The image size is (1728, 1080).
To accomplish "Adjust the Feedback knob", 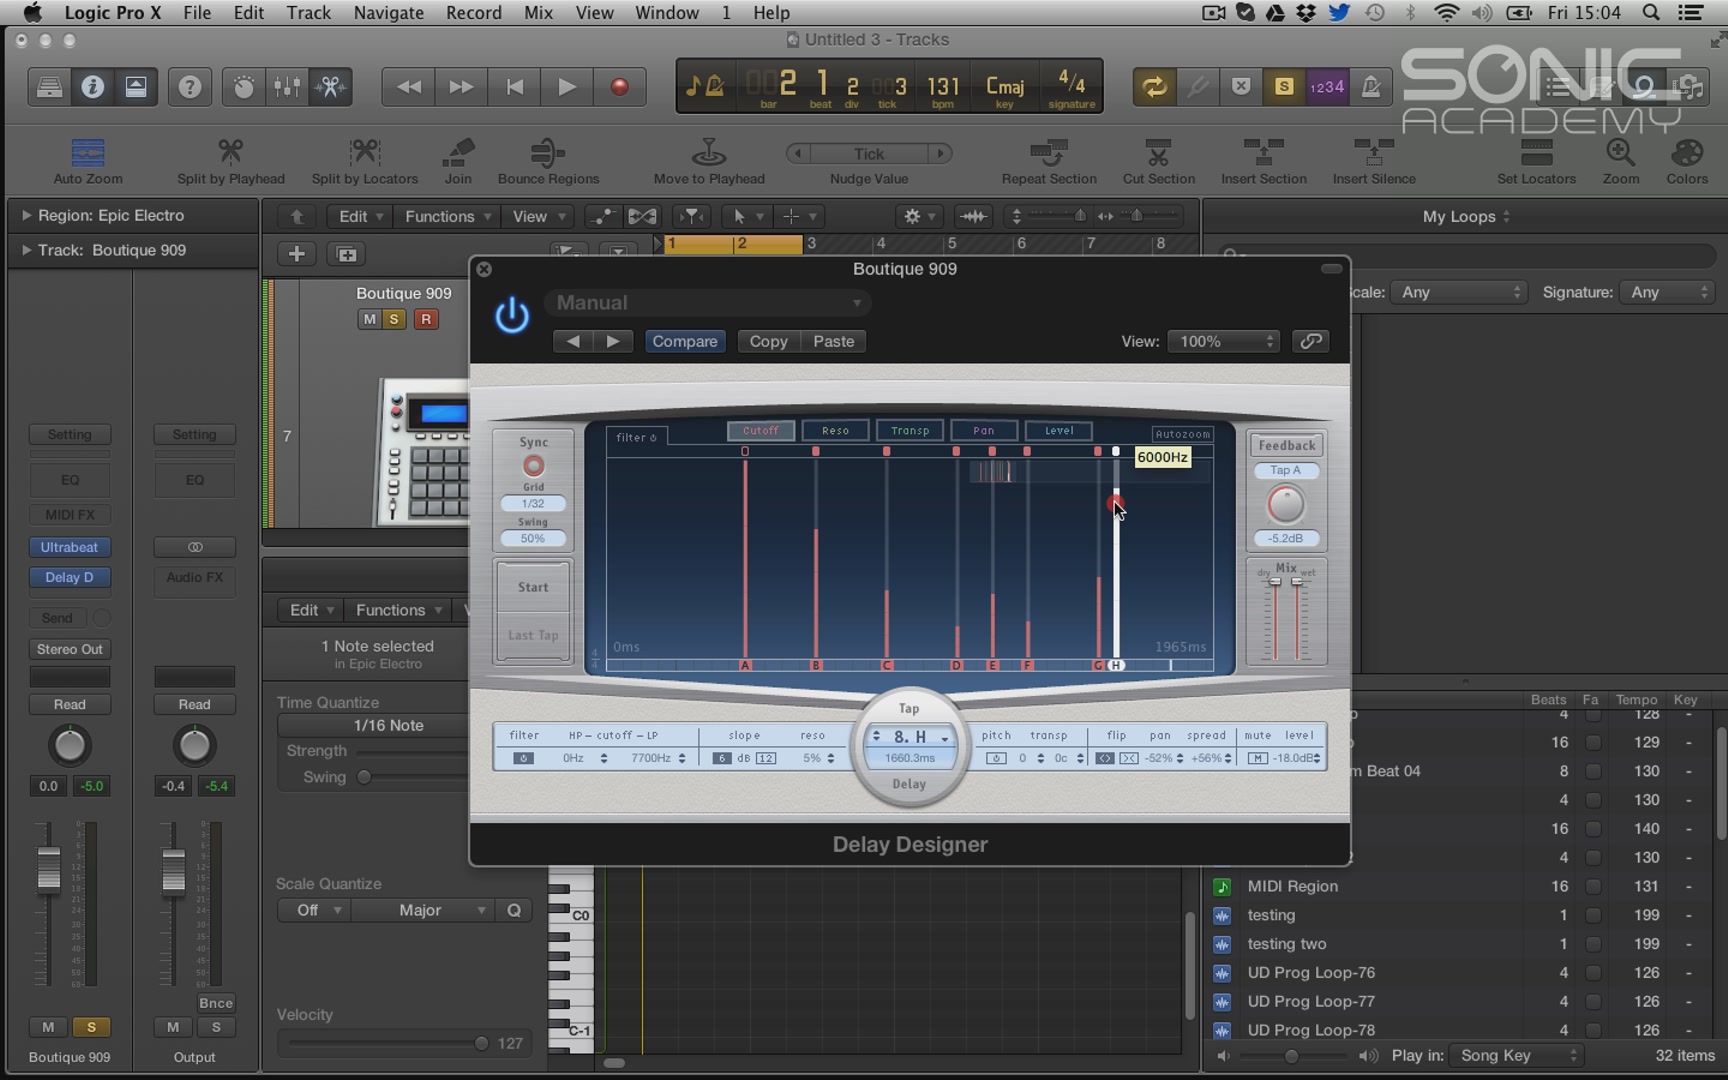I will tap(1286, 505).
